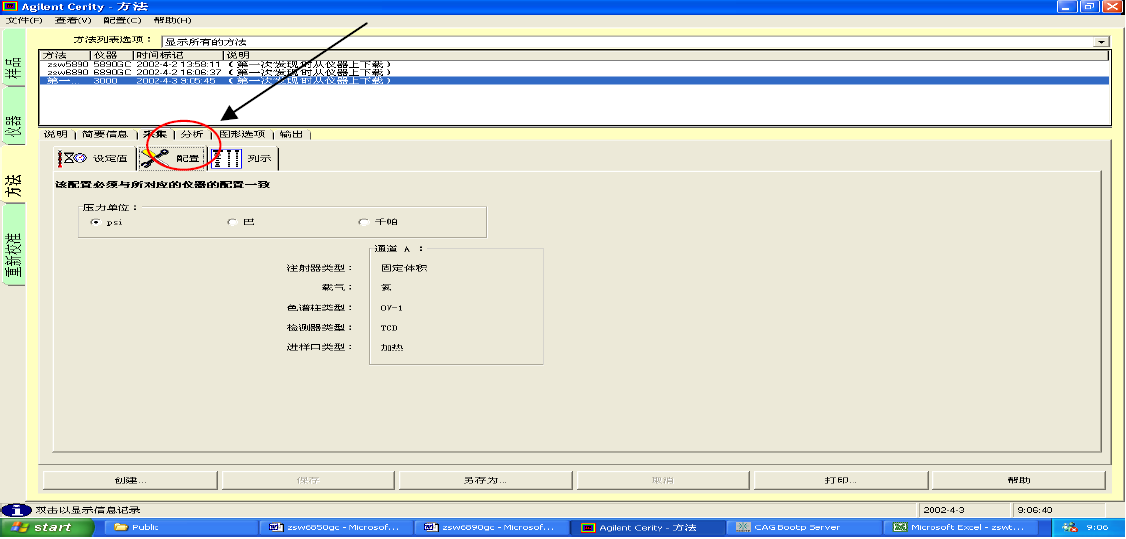Open the 显示所有的方法 combo box
Viewport: 1126px width, 539px height.
pyautogui.click(x=636, y=42)
